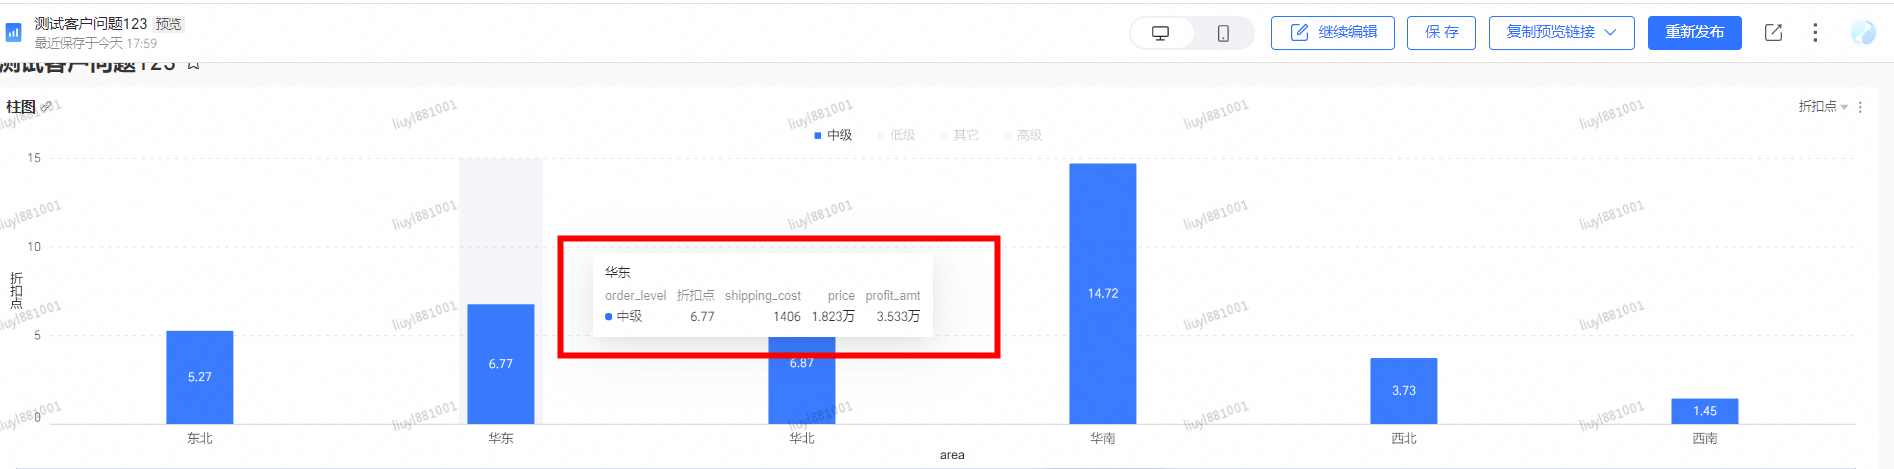The height and width of the screenshot is (469, 1894).
Task: Open the 折扣点 measure dropdown
Action: (1823, 107)
